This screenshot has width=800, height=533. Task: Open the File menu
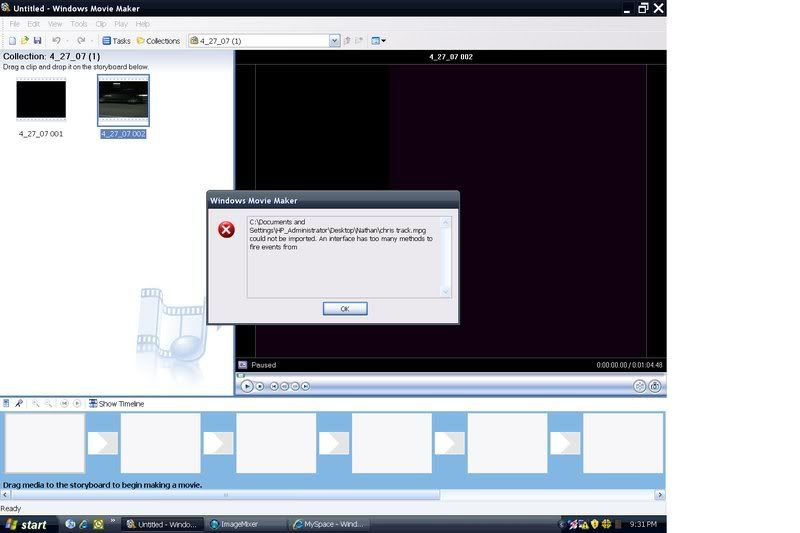pyautogui.click(x=14, y=24)
